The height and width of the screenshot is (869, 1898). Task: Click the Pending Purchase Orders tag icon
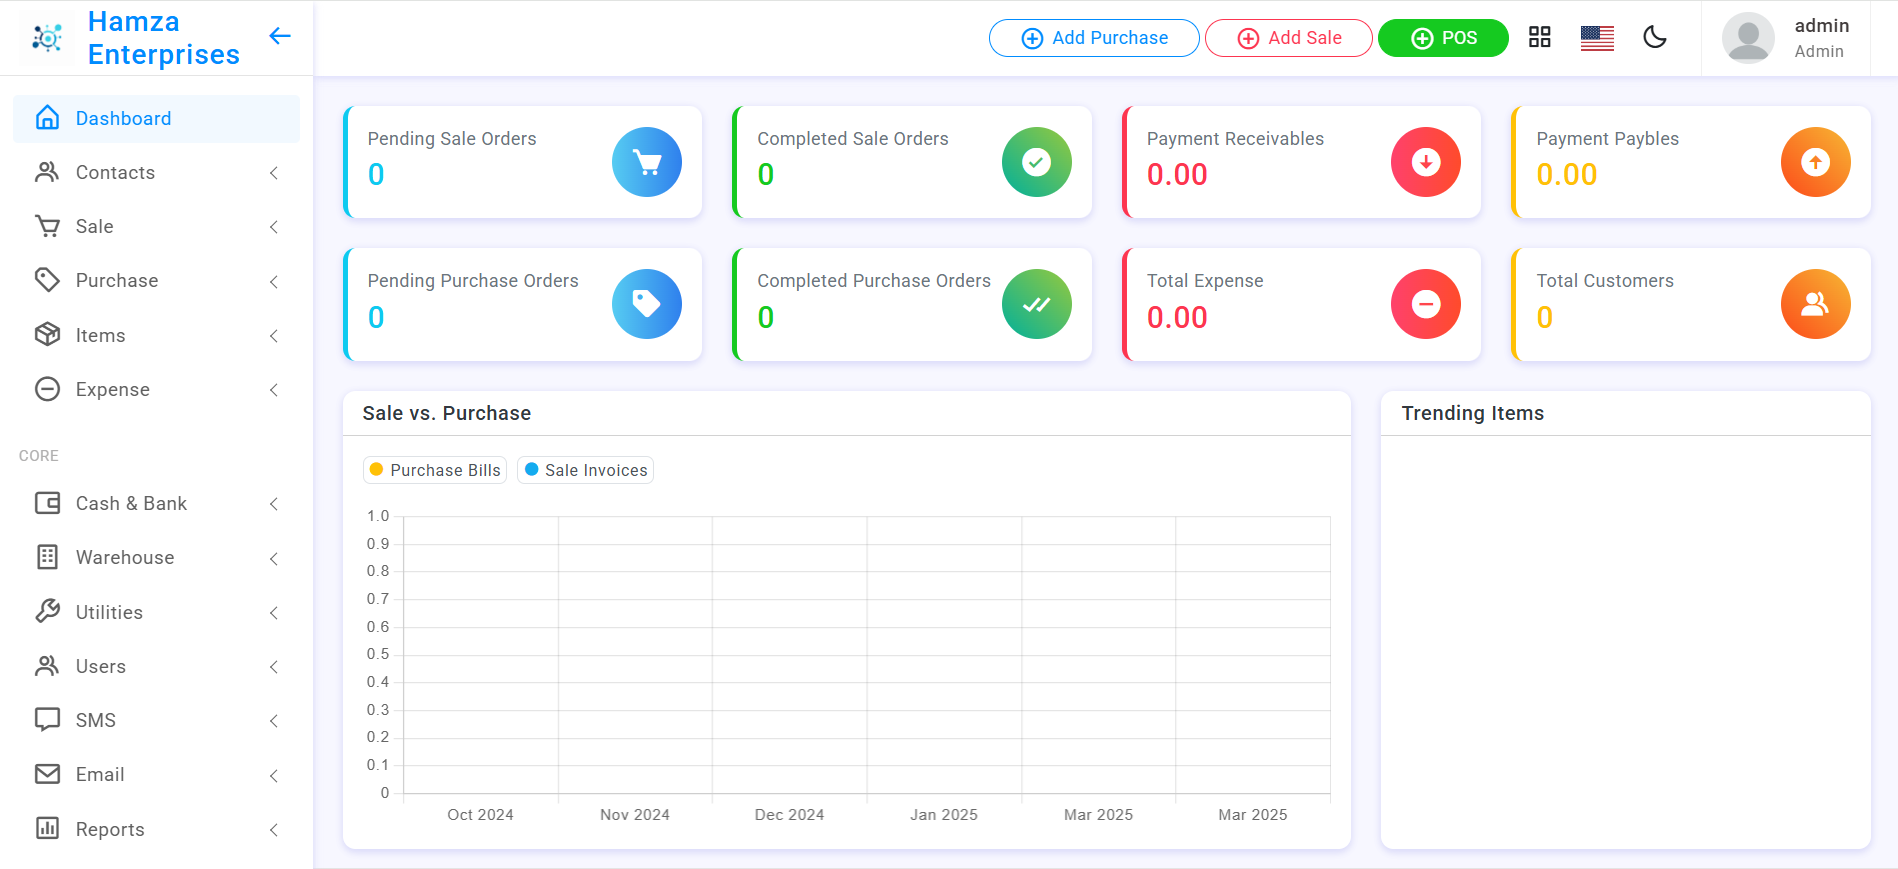[x=647, y=304]
